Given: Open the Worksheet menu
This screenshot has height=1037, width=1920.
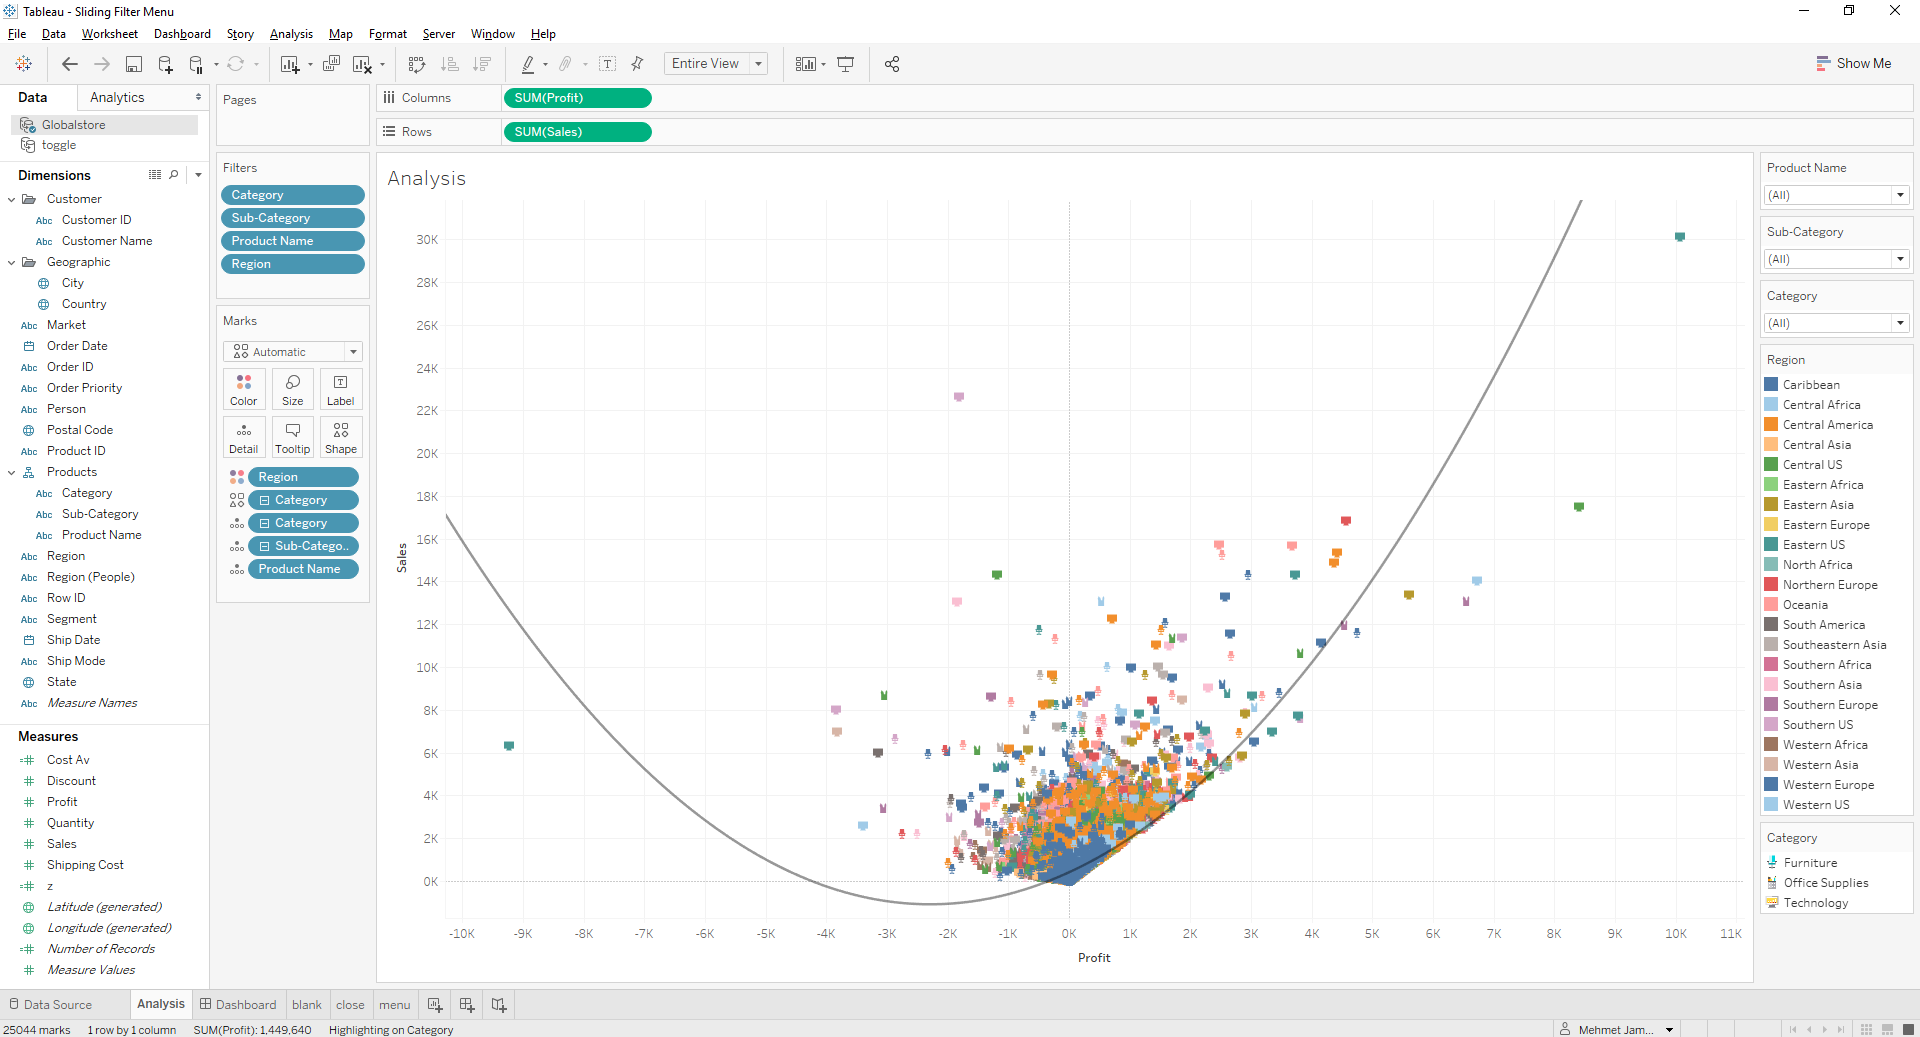Looking at the screenshot, I should point(110,34).
